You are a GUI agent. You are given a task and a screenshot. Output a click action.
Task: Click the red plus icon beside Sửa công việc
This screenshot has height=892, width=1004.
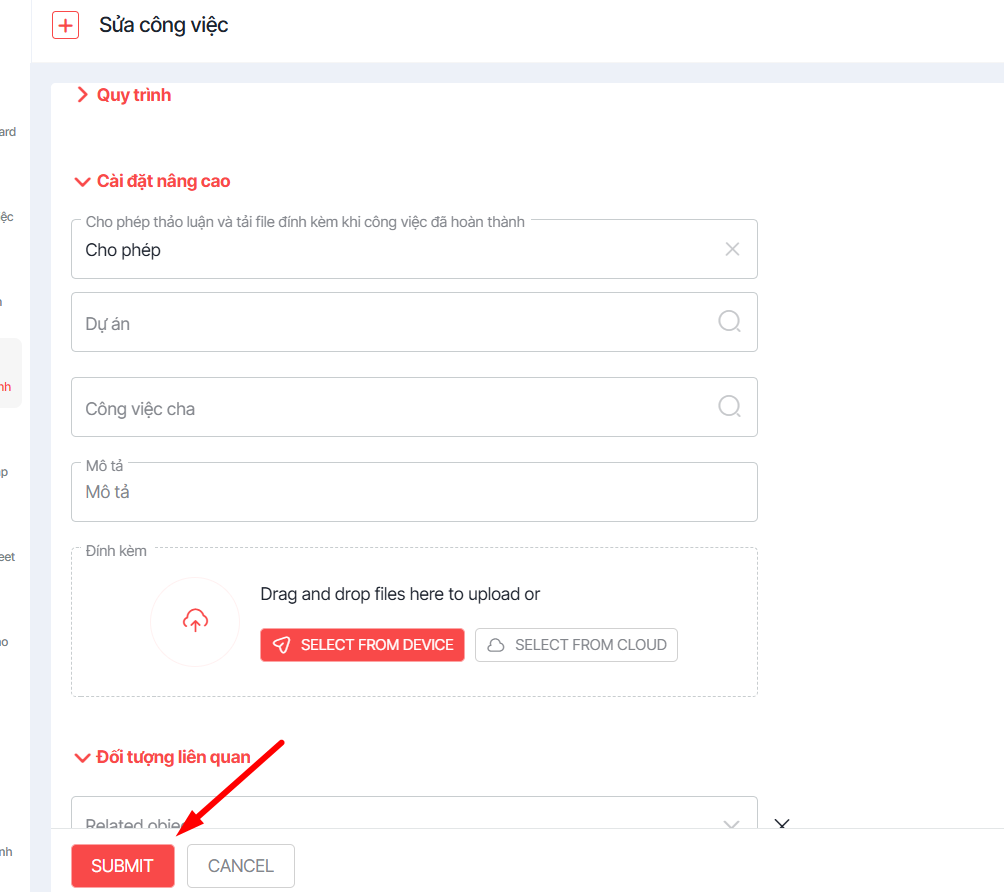point(65,25)
